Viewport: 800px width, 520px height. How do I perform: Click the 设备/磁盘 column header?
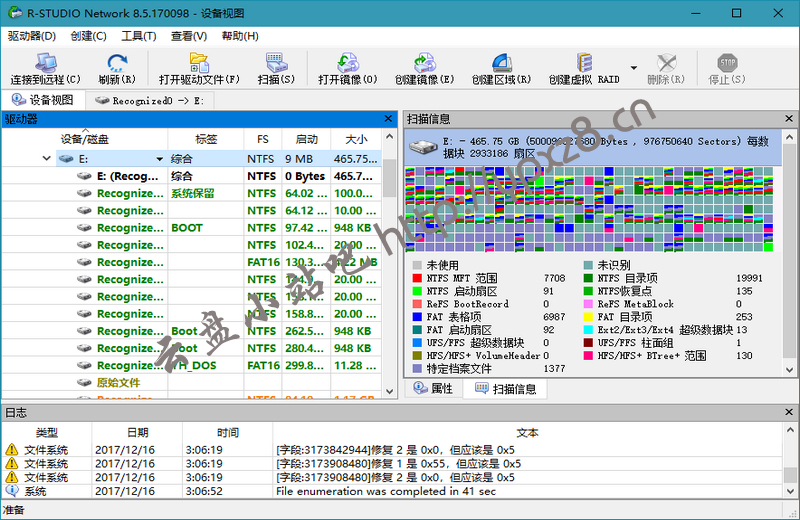85,139
